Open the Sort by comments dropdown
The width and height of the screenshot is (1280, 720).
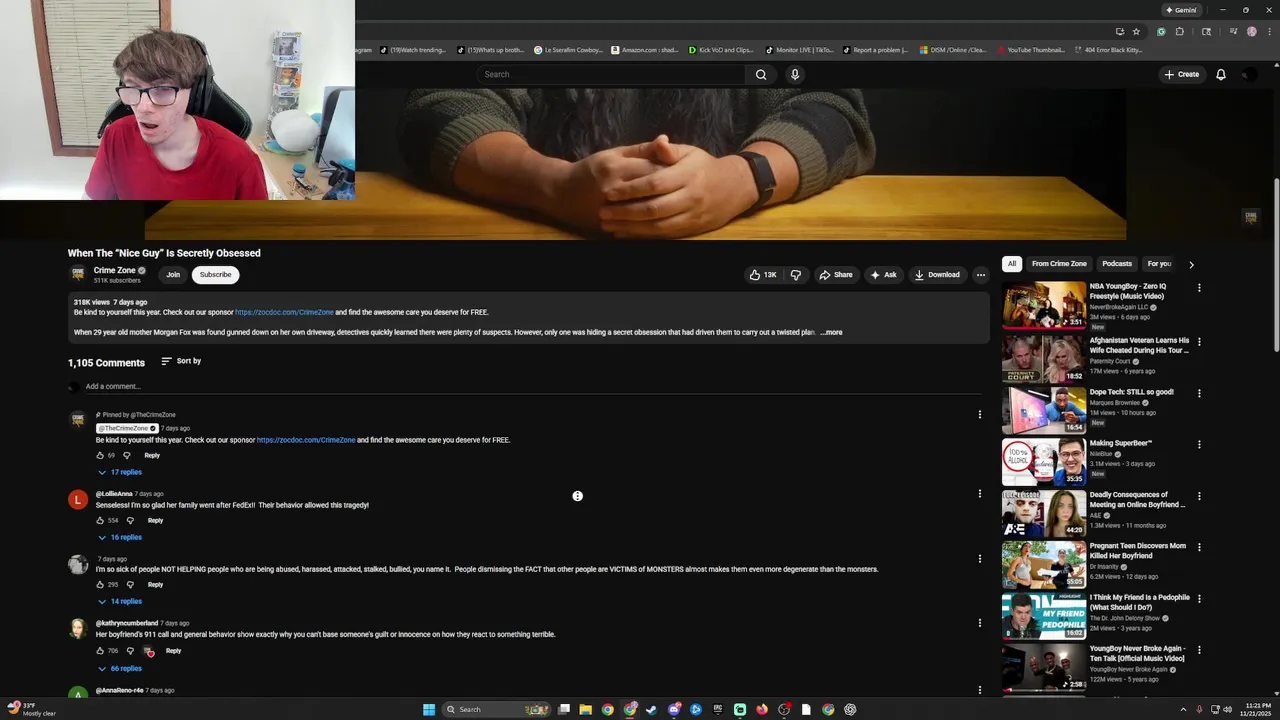(181, 361)
